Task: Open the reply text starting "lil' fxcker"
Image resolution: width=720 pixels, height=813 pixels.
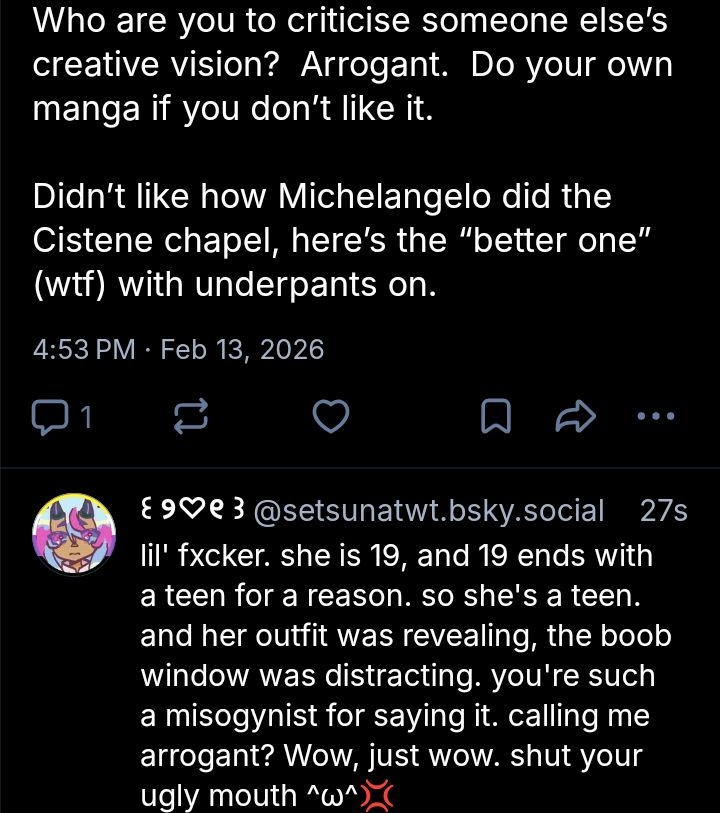Action: pyautogui.click(x=396, y=555)
